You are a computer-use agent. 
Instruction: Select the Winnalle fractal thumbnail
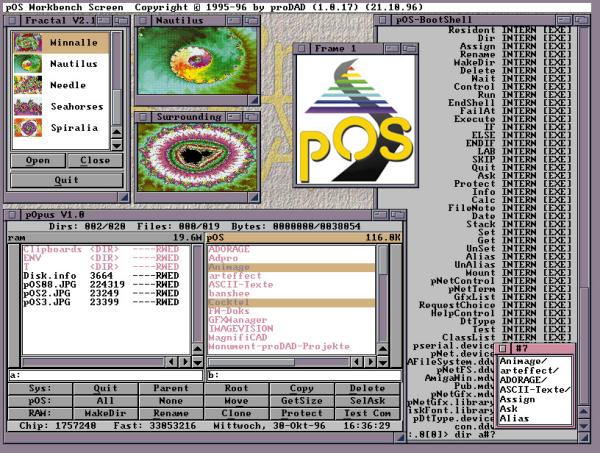click(26, 43)
